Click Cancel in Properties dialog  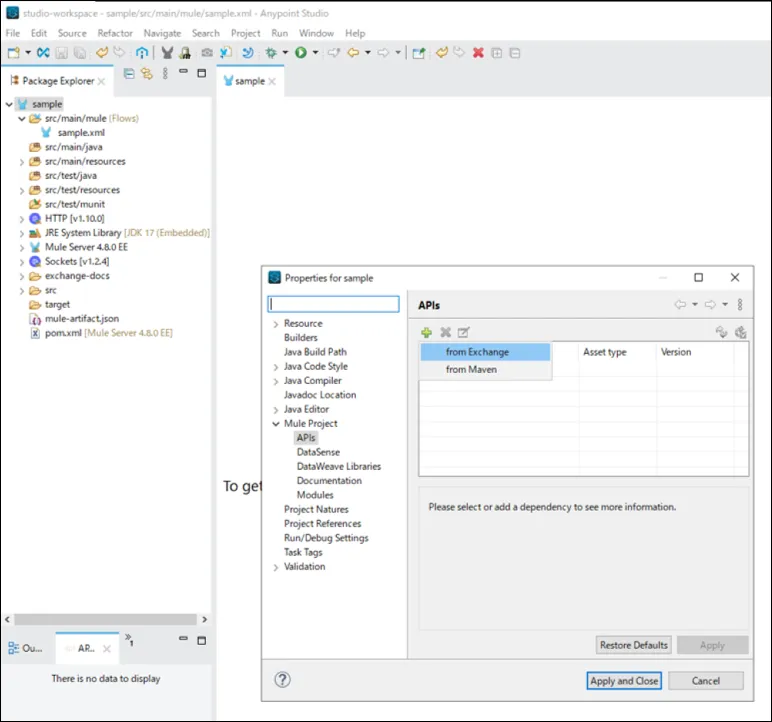[x=706, y=681]
